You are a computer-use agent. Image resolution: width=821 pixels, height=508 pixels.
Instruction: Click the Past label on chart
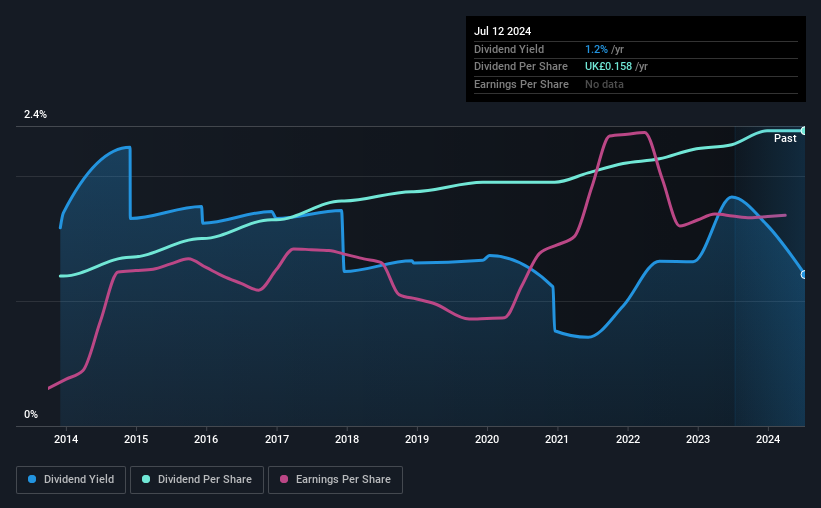[785, 138]
